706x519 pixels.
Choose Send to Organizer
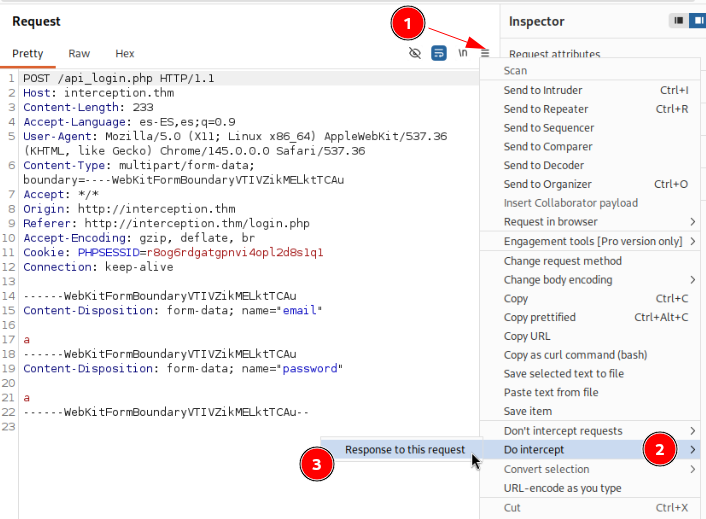tap(590, 184)
